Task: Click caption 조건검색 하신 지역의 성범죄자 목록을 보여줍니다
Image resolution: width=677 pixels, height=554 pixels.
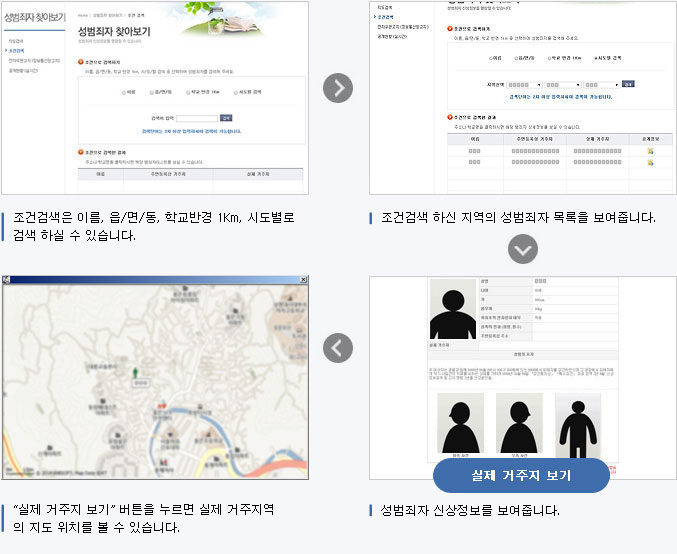Action: click(518, 217)
